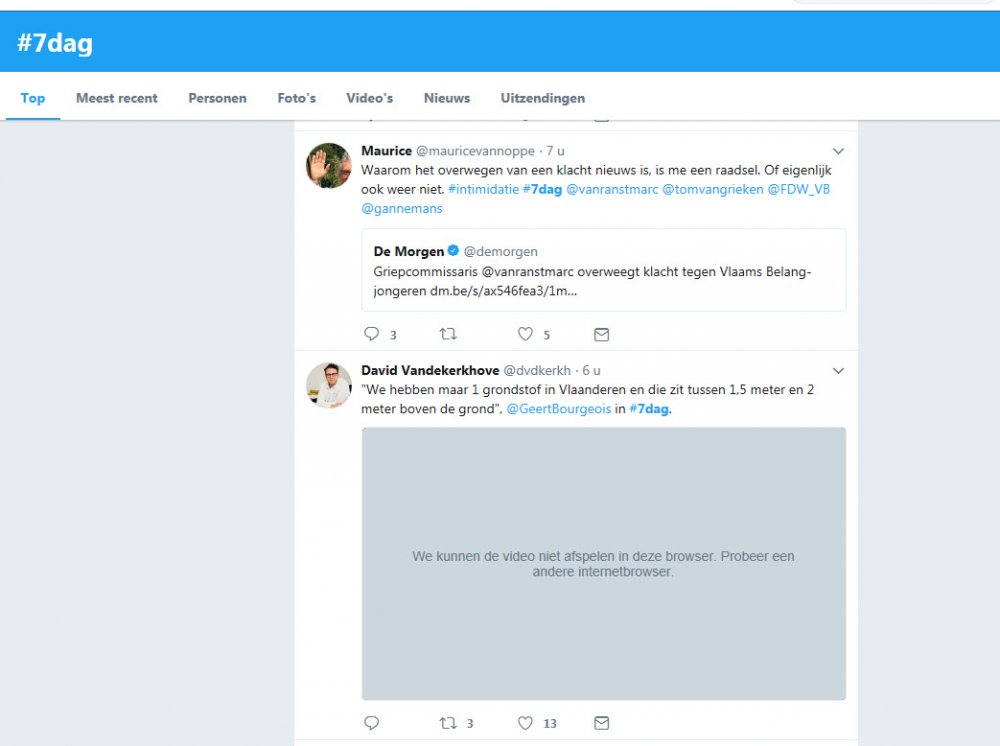Expand options menu on David Vandekerkhove's tweet
The width and height of the screenshot is (1000, 746).
[x=838, y=371]
